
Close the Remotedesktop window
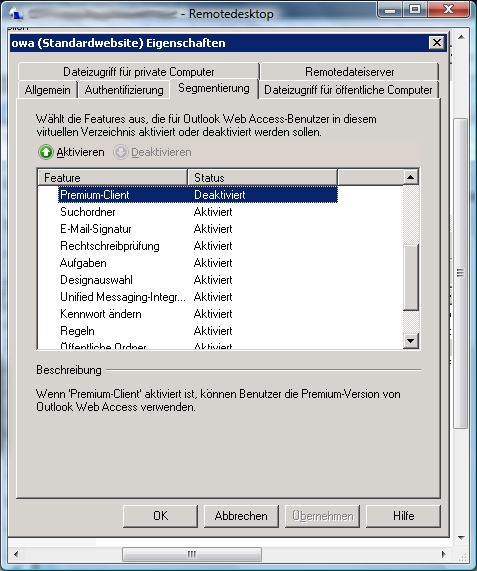point(449,9)
